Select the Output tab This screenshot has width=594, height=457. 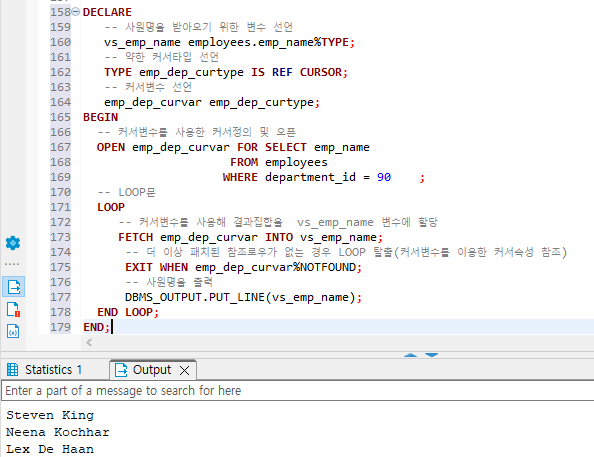[x=152, y=370]
